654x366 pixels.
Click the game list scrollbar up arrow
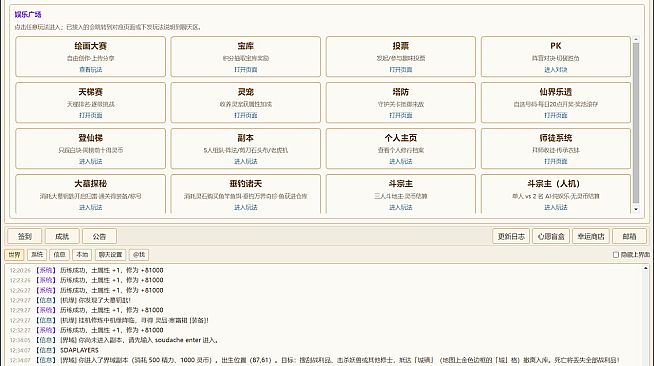click(x=636, y=39)
